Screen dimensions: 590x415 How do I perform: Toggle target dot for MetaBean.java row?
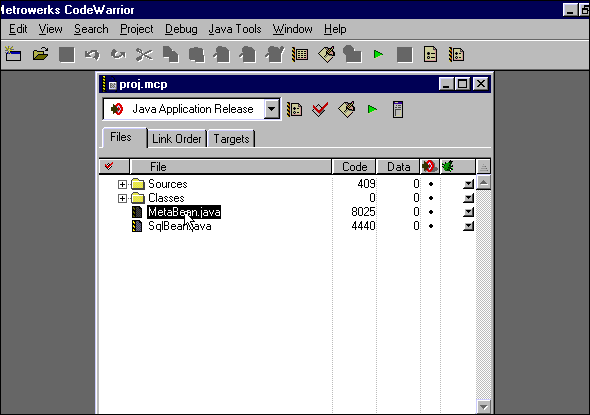coord(431,212)
